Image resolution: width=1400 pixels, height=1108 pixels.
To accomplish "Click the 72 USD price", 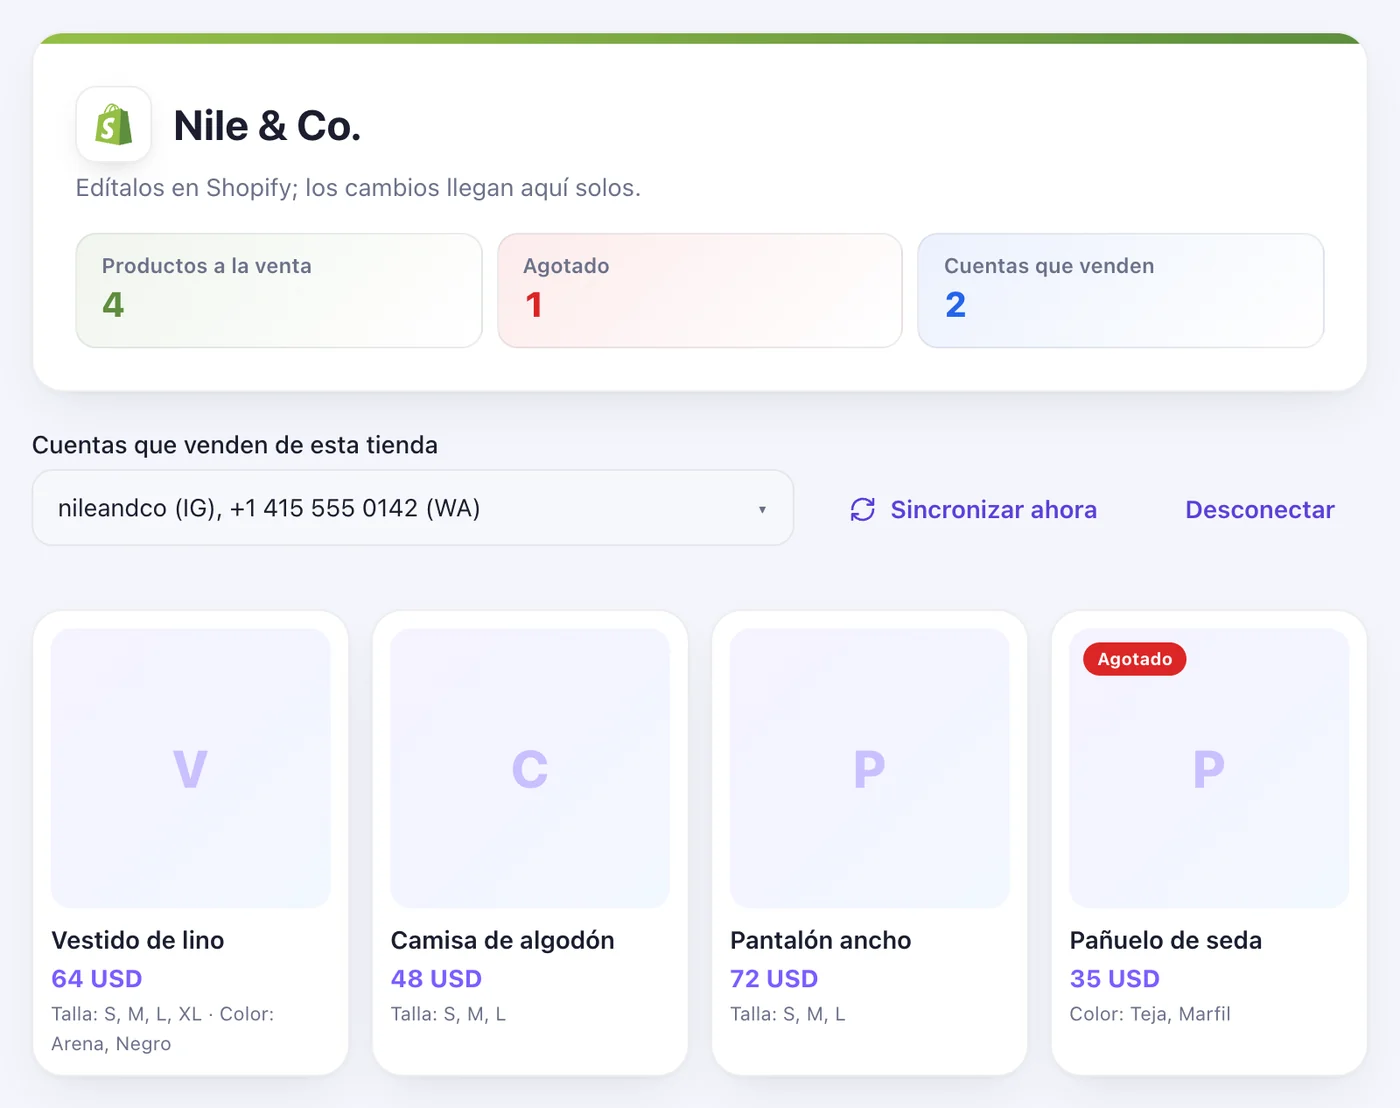I will 774,979.
